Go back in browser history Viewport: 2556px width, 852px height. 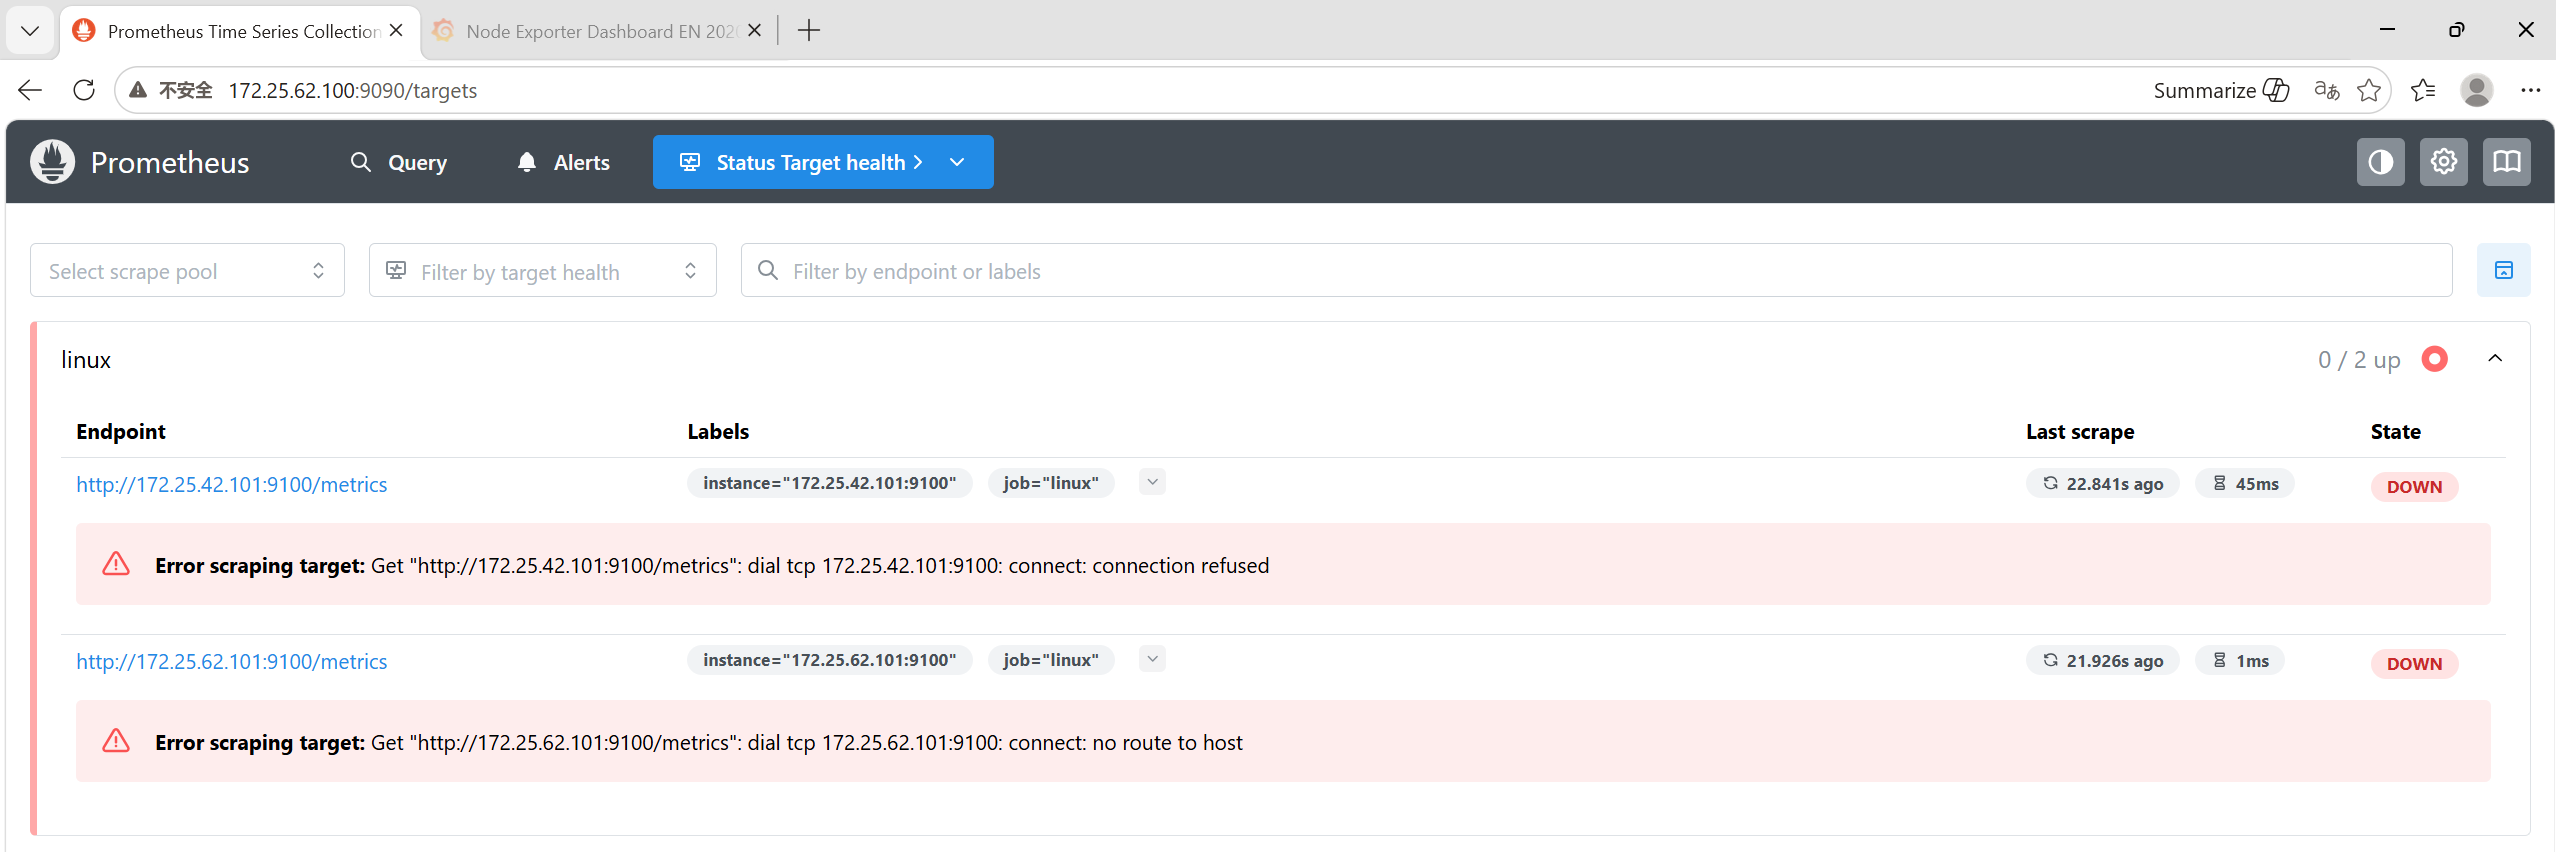pyautogui.click(x=30, y=90)
